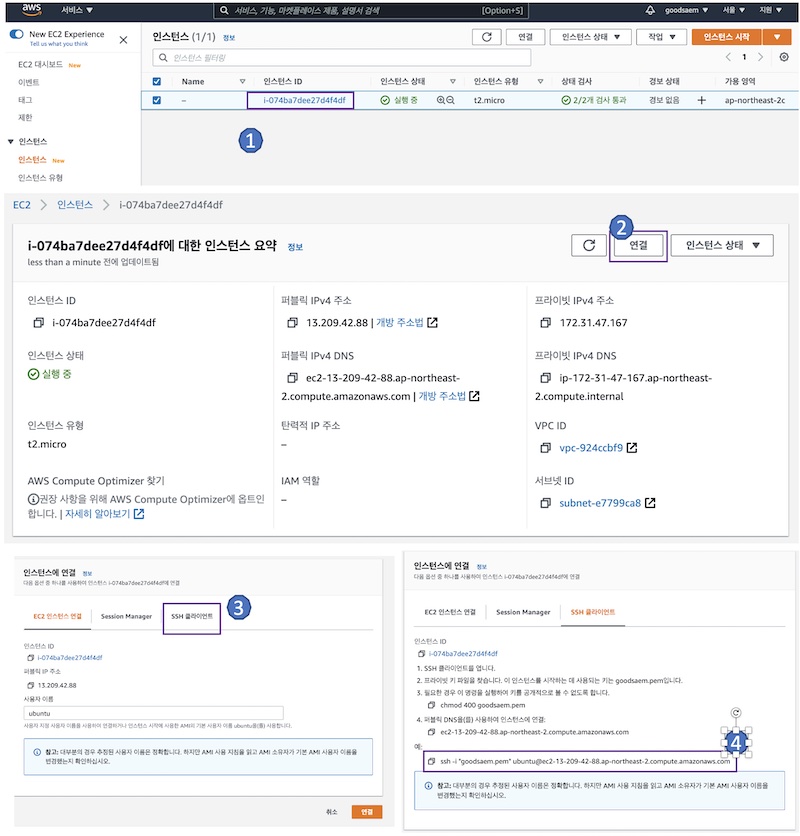Open the 서울 region dropdown
The image size is (800, 836).
coord(733,10)
